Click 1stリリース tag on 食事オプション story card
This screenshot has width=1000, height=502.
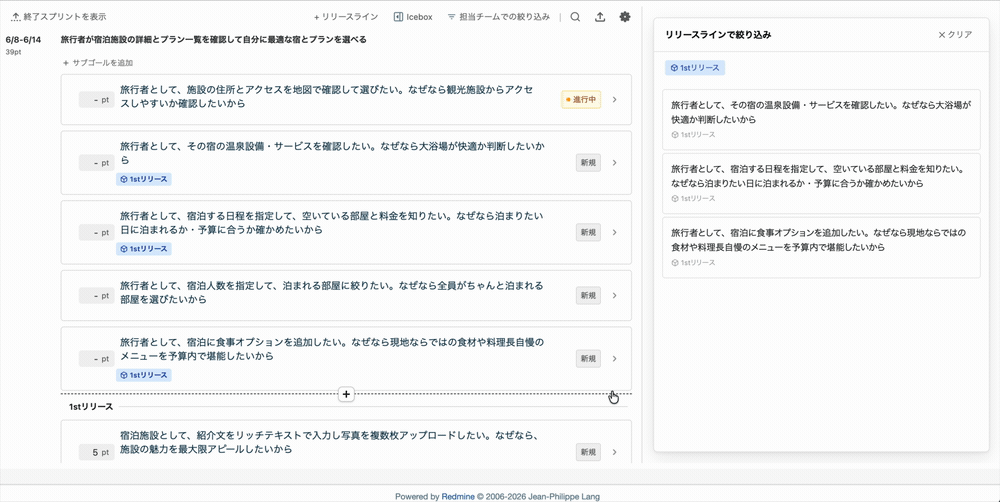144,375
